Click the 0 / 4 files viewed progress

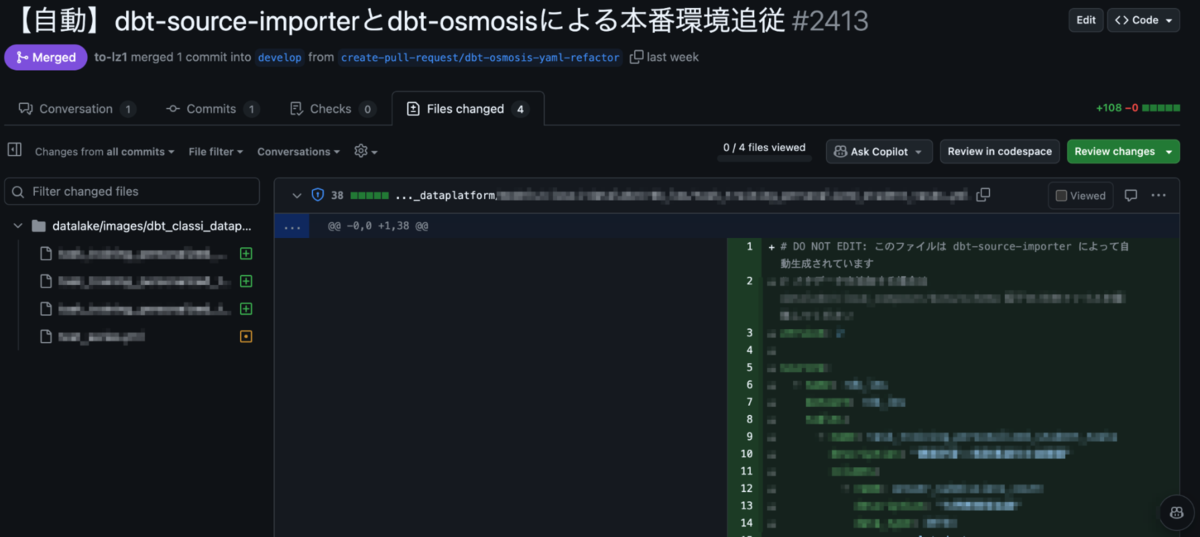click(764, 148)
